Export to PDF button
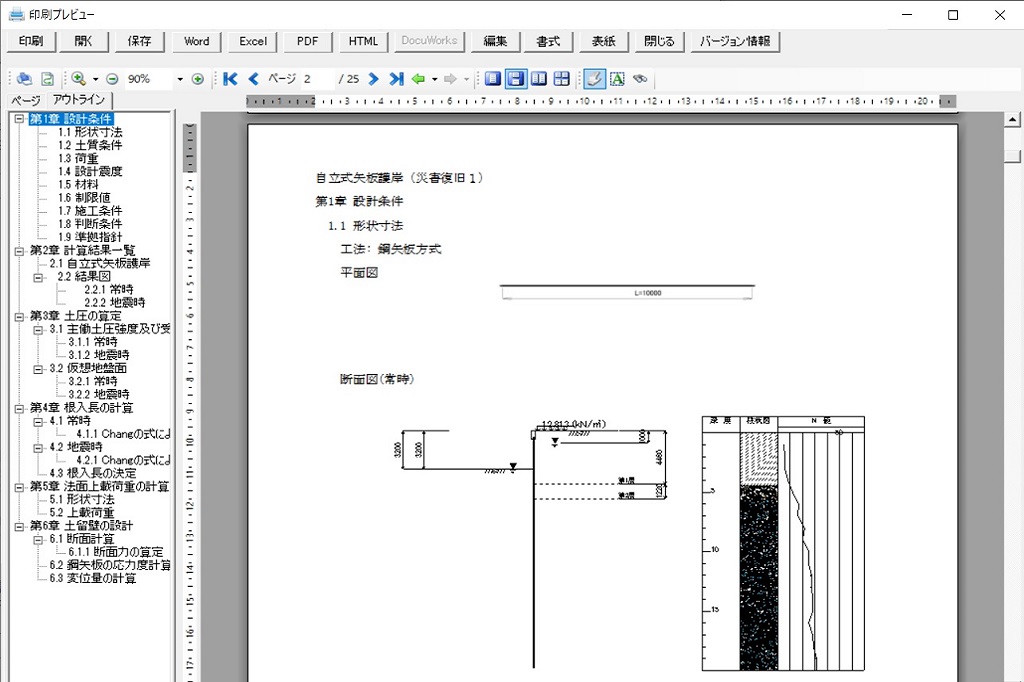Screen dimensions: 1024x682 click(x=308, y=41)
